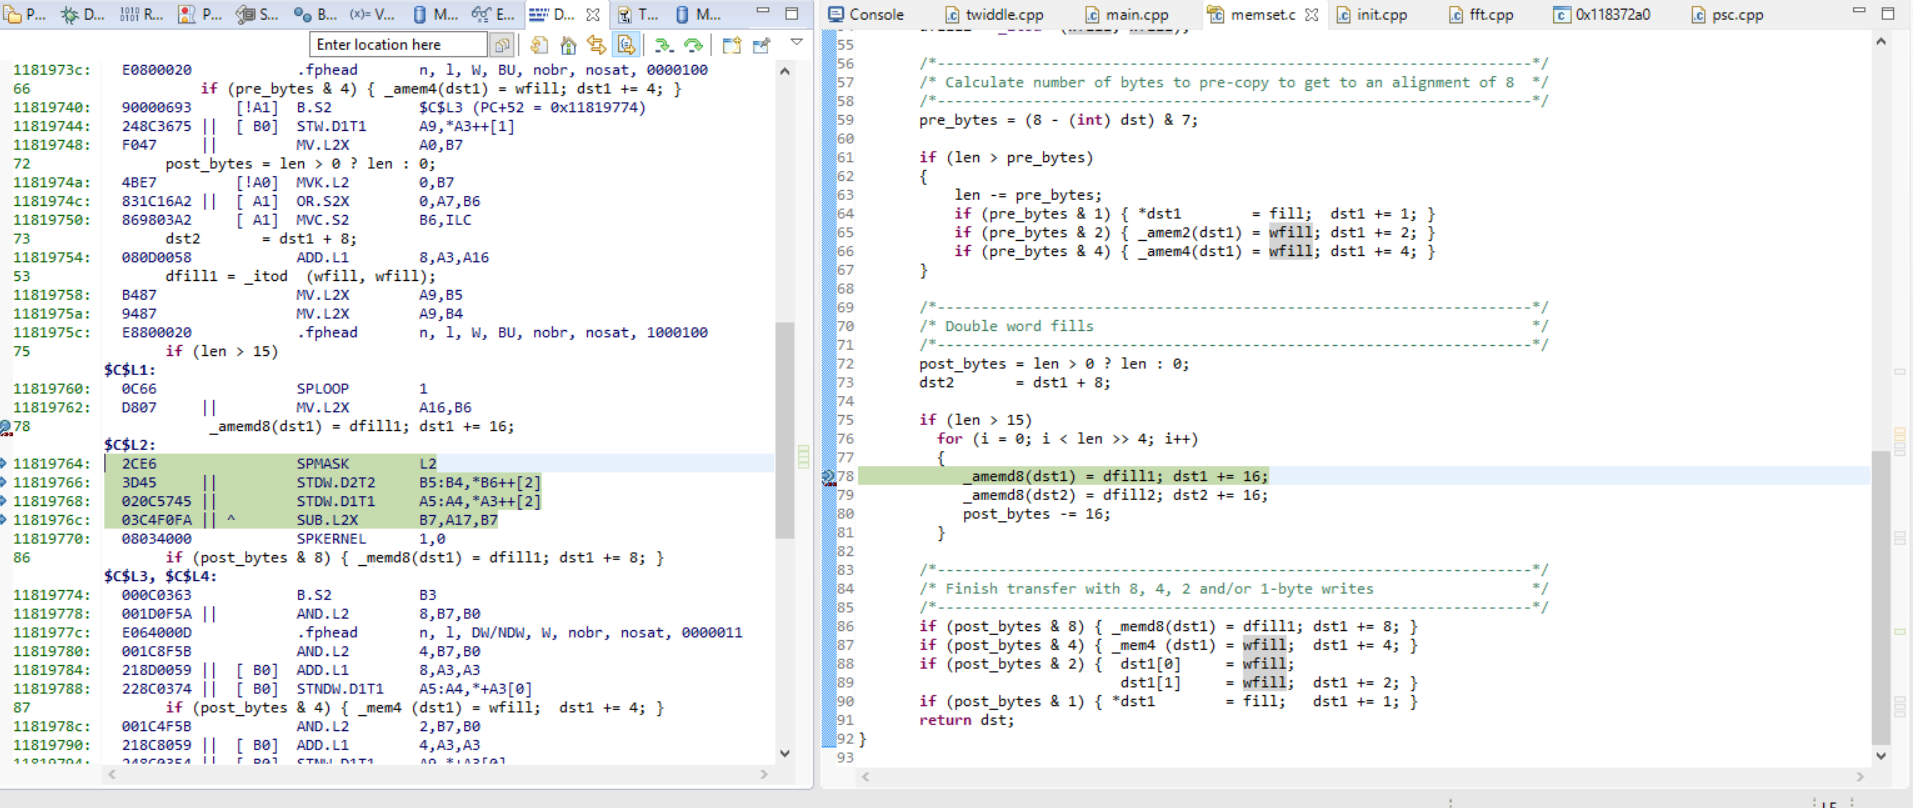The height and width of the screenshot is (808, 1913).
Task: Switch to the Console tab
Action: pyautogui.click(x=866, y=15)
